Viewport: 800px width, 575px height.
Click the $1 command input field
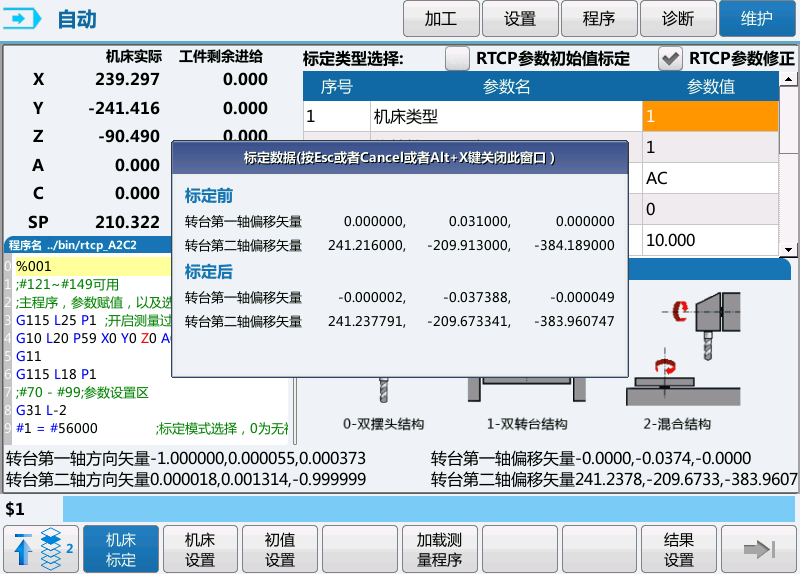pyautogui.click(x=430, y=509)
